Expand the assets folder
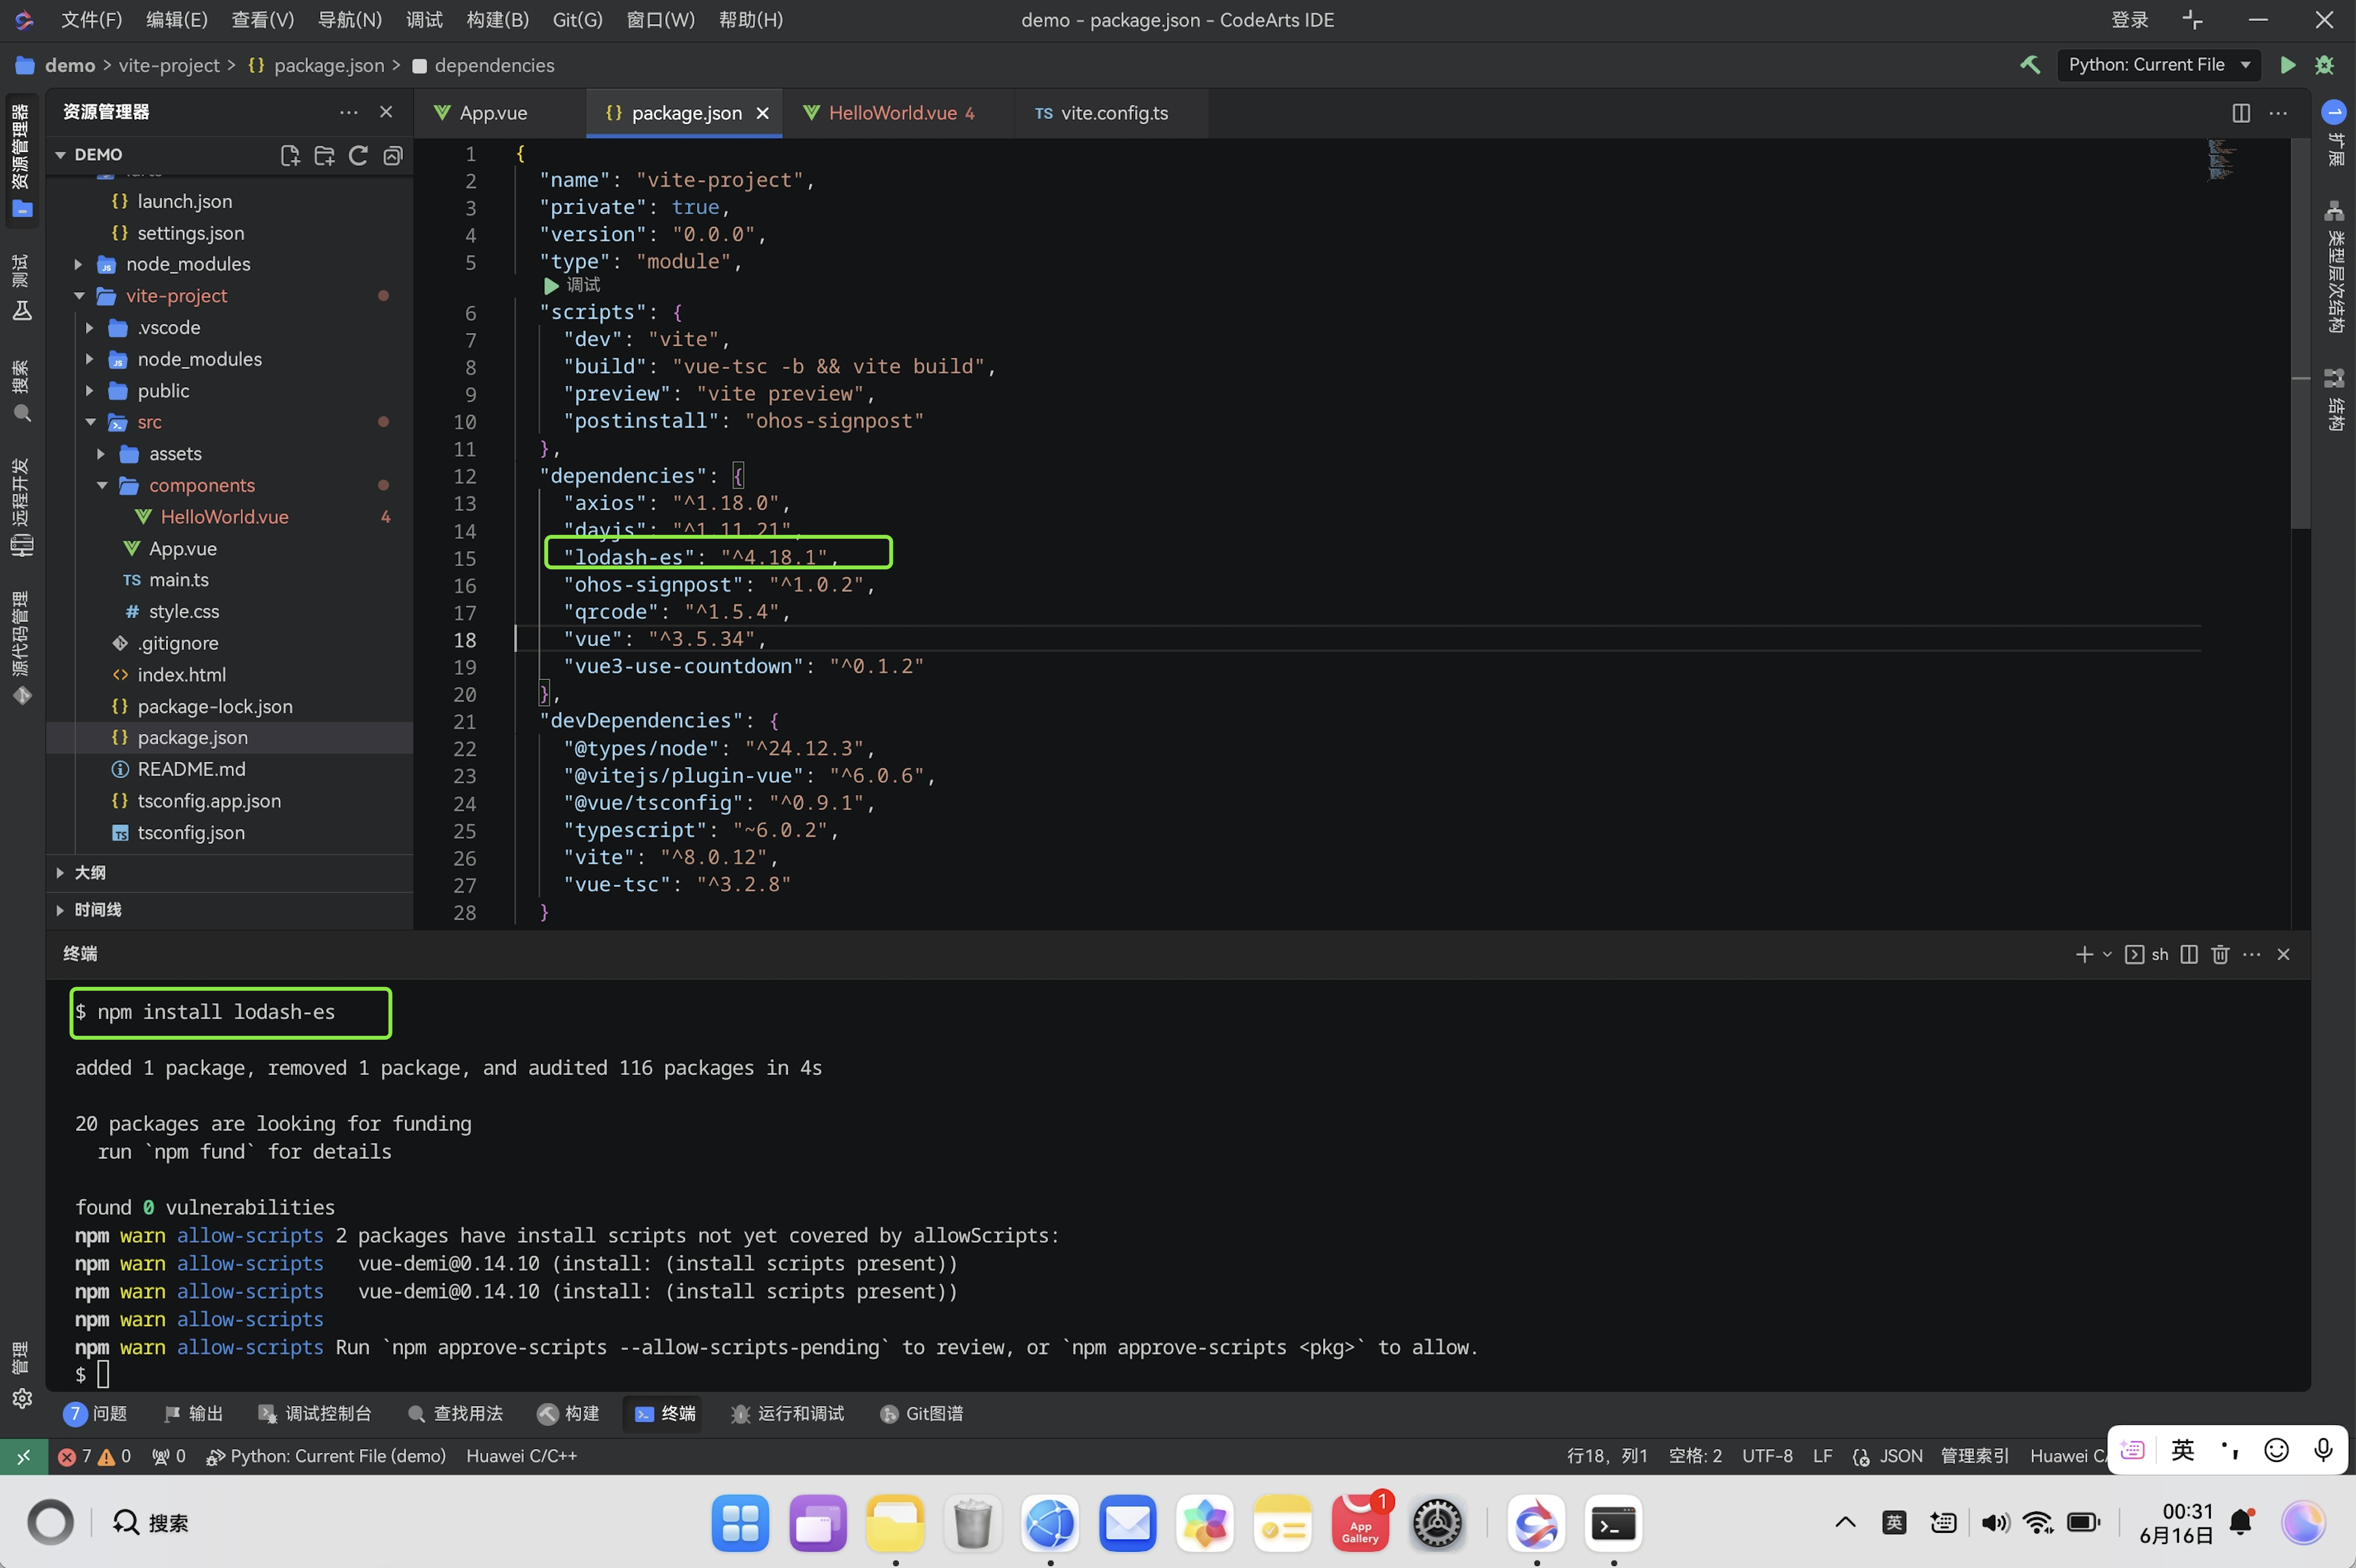Viewport: 2356px width, 1568px height. 101,454
